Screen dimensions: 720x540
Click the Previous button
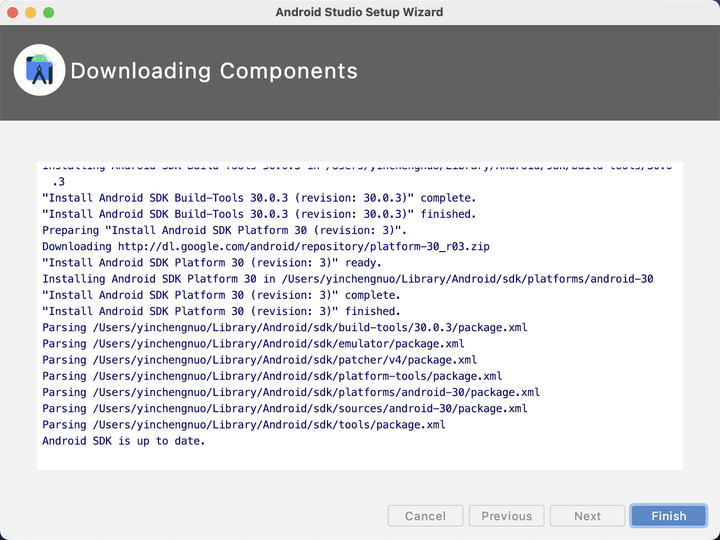tap(506, 516)
